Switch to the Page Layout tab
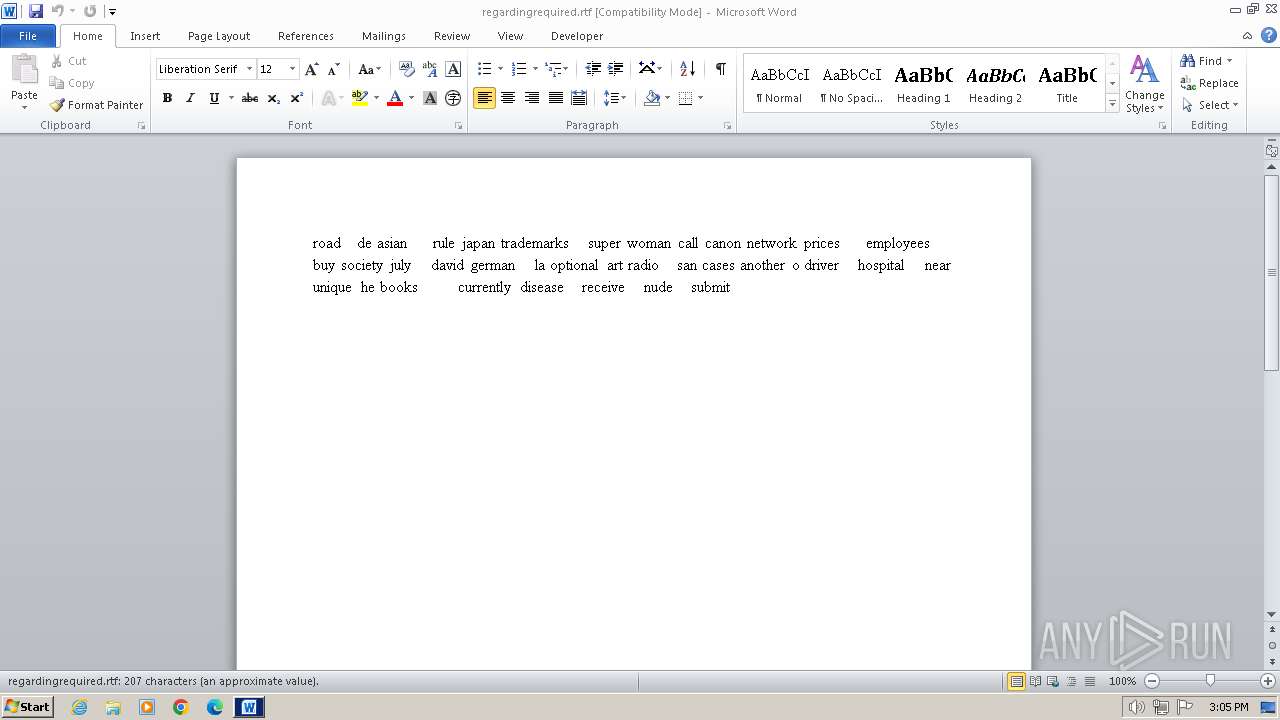This screenshot has height=720, width=1280. pos(219,36)
